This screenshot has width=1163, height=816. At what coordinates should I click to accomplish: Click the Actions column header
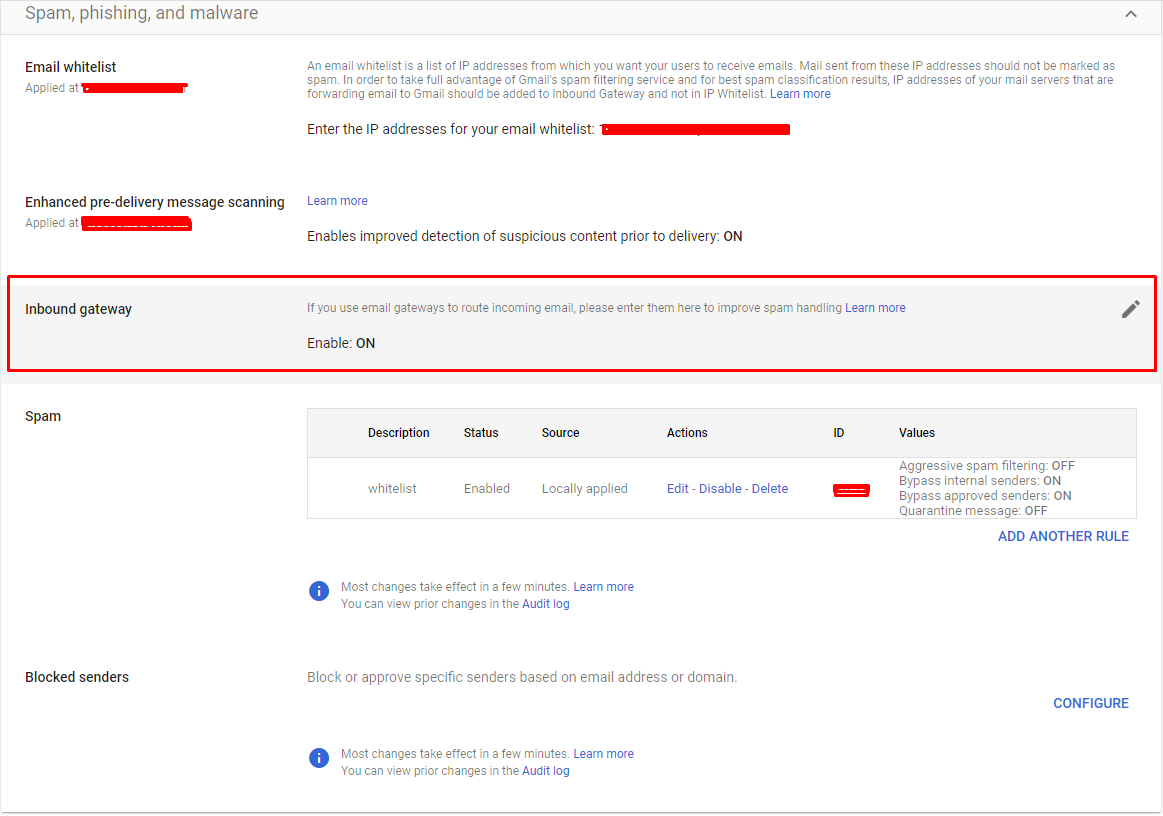click(687, 432)
